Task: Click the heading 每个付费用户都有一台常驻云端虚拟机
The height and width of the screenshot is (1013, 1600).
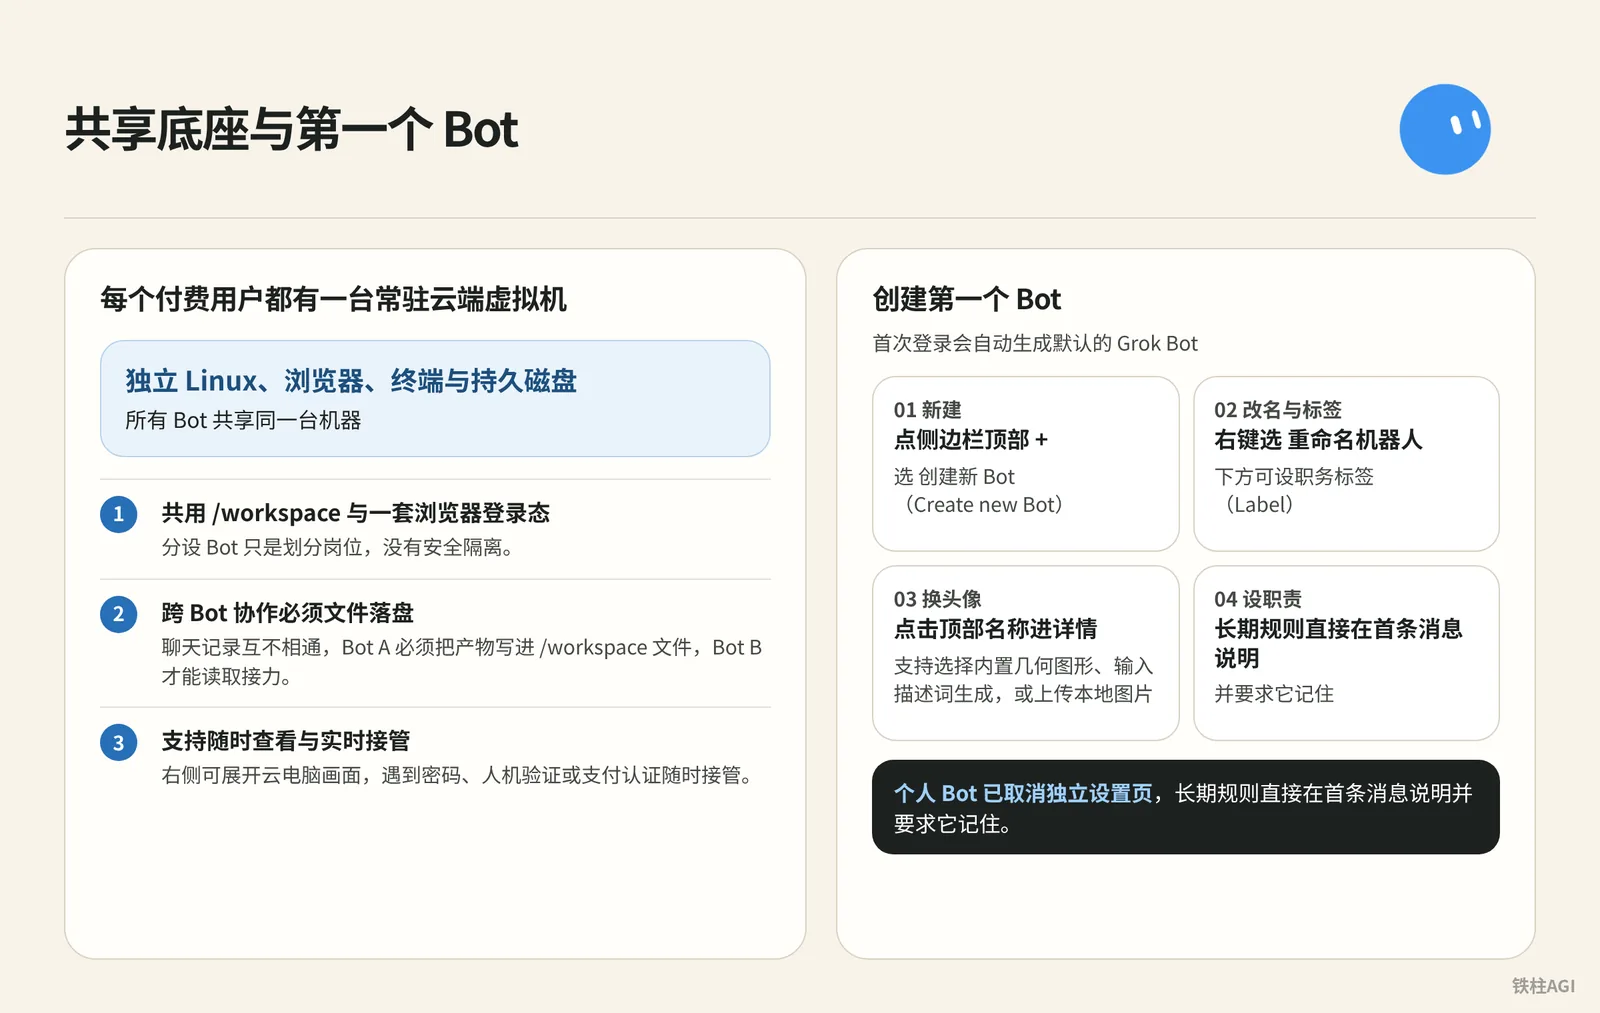Action: tap(333, 299)
